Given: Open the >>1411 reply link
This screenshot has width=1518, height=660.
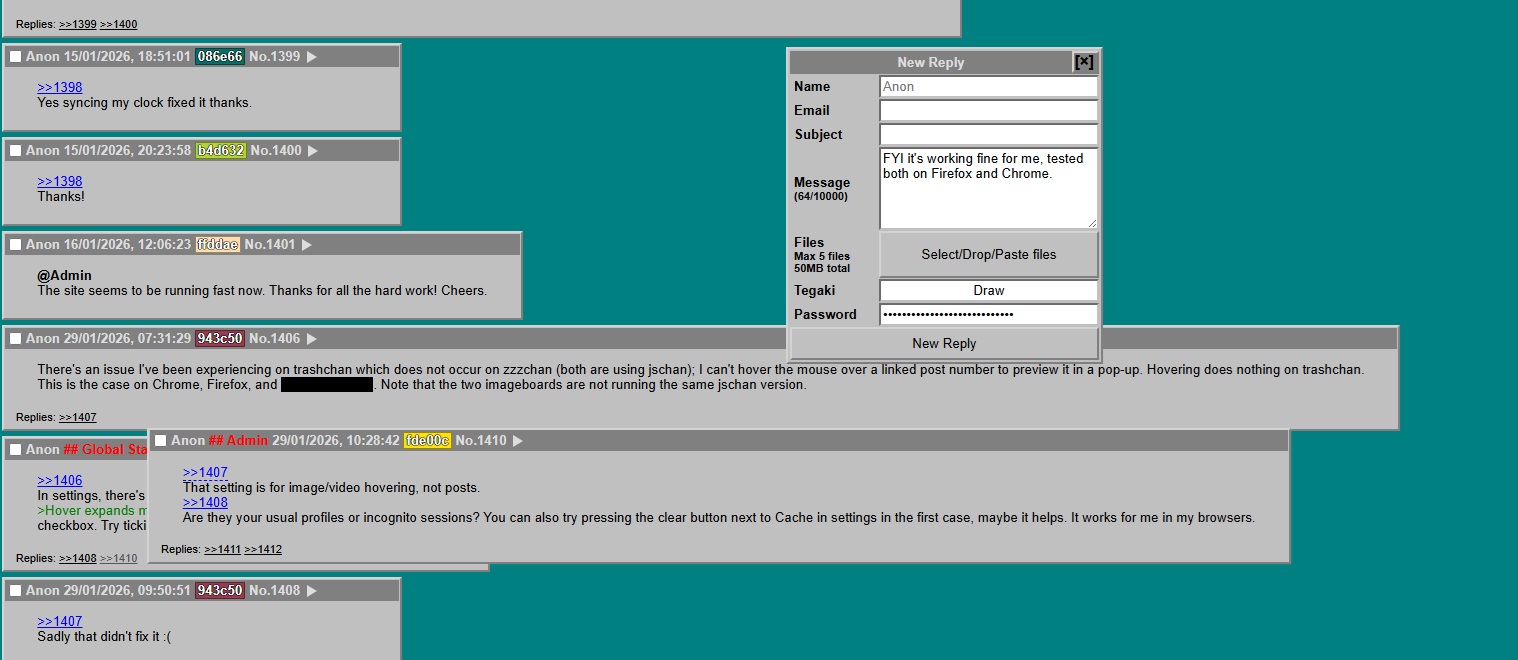Looking at the screenshot, I should click(x=222, y=549).
